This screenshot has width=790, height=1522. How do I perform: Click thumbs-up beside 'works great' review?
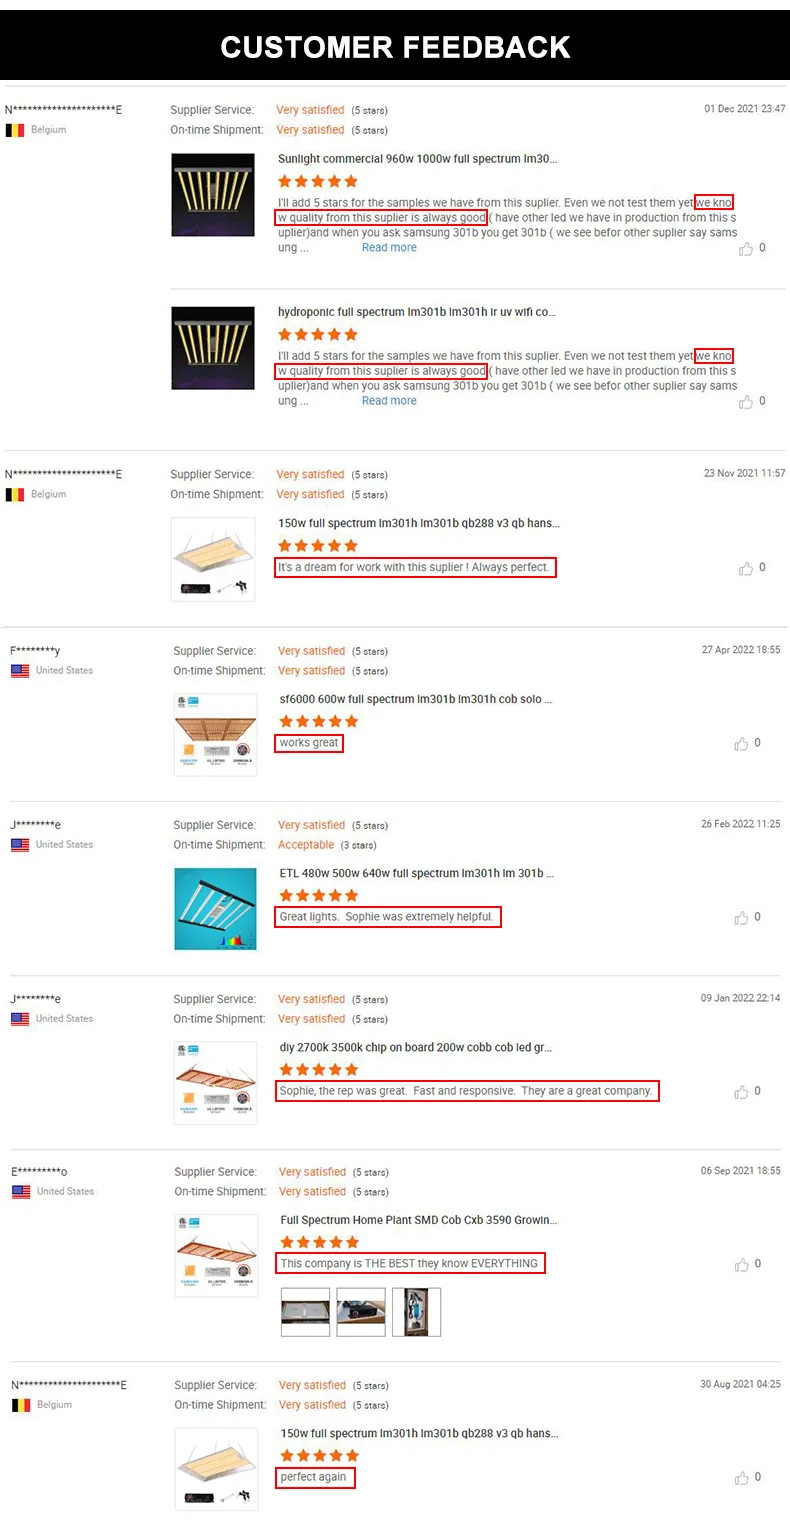pos(741,744)
